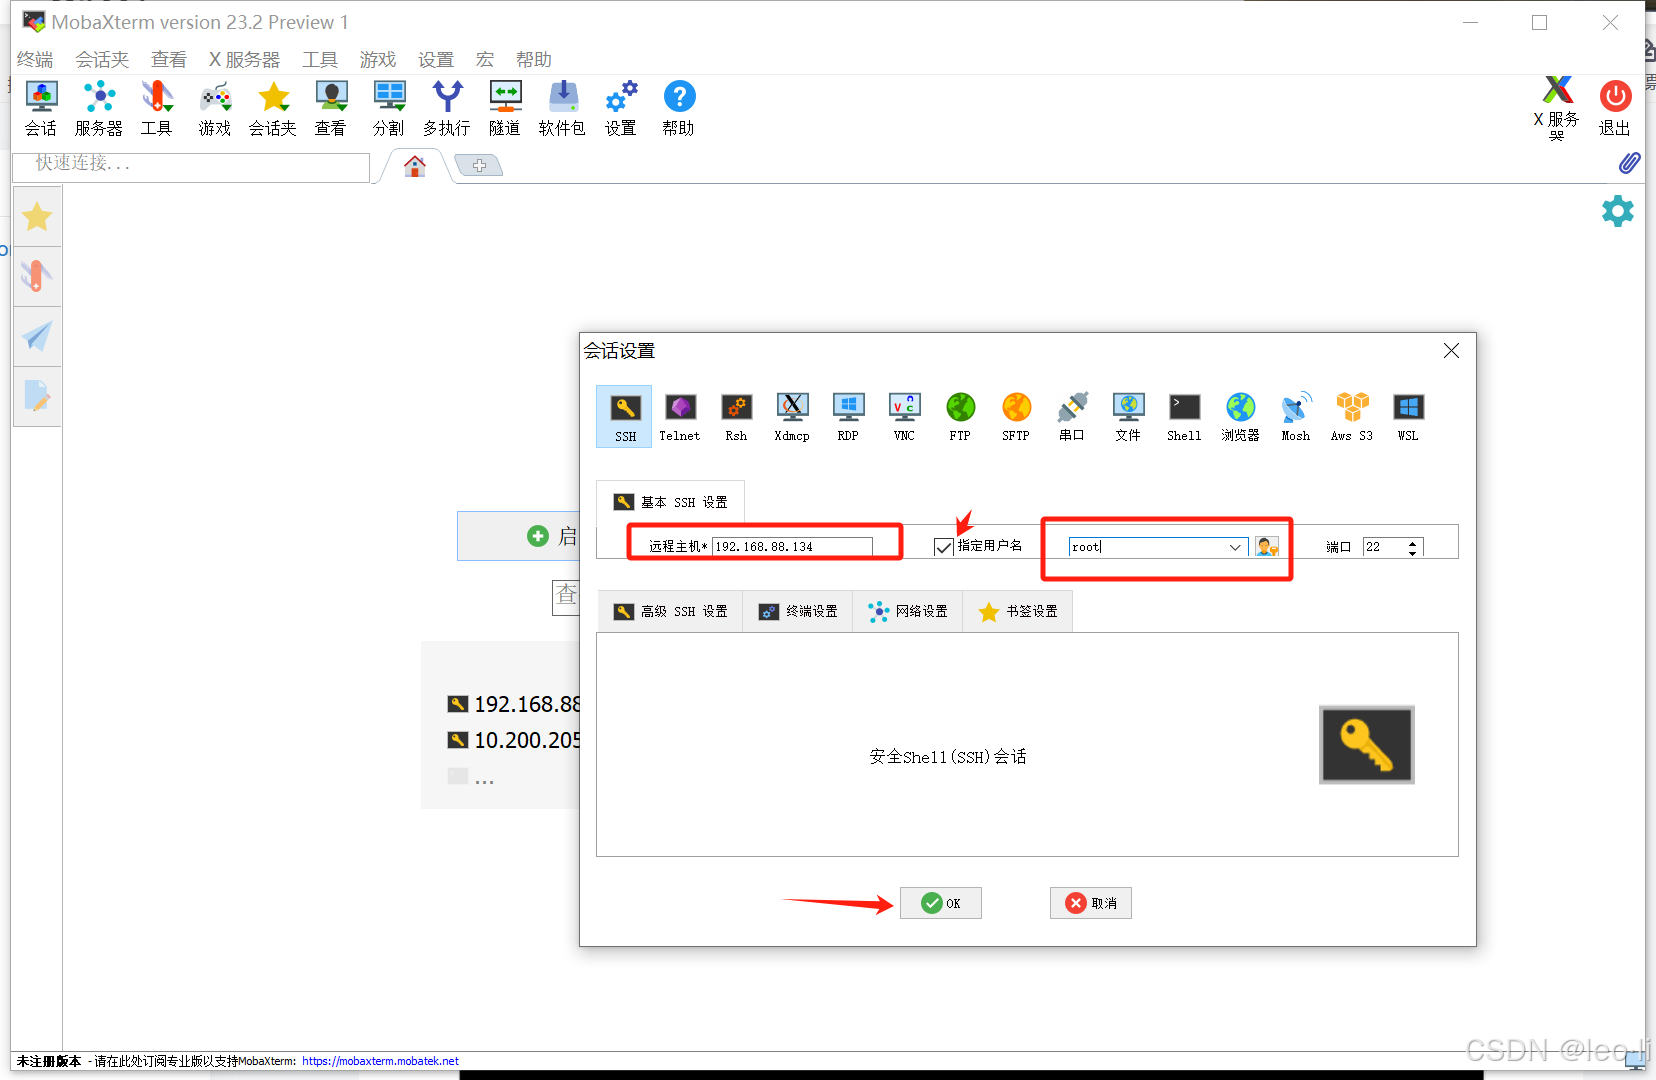
Task: Switch to the home tab
Action: pos(415,166)
